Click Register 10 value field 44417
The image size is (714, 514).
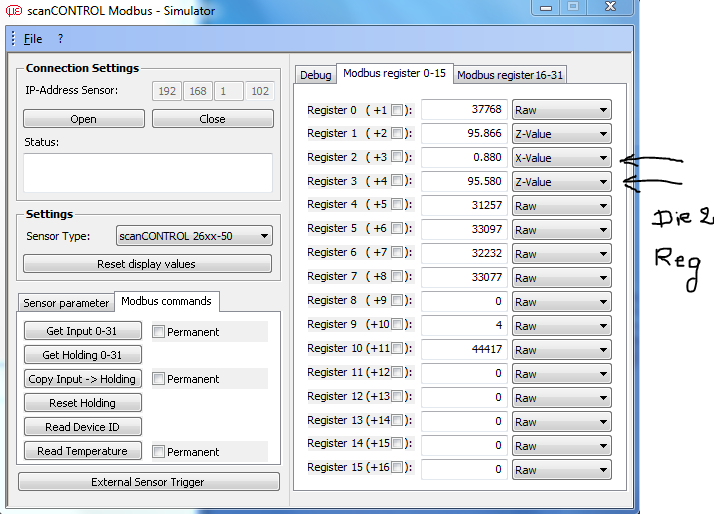(464, 349)
